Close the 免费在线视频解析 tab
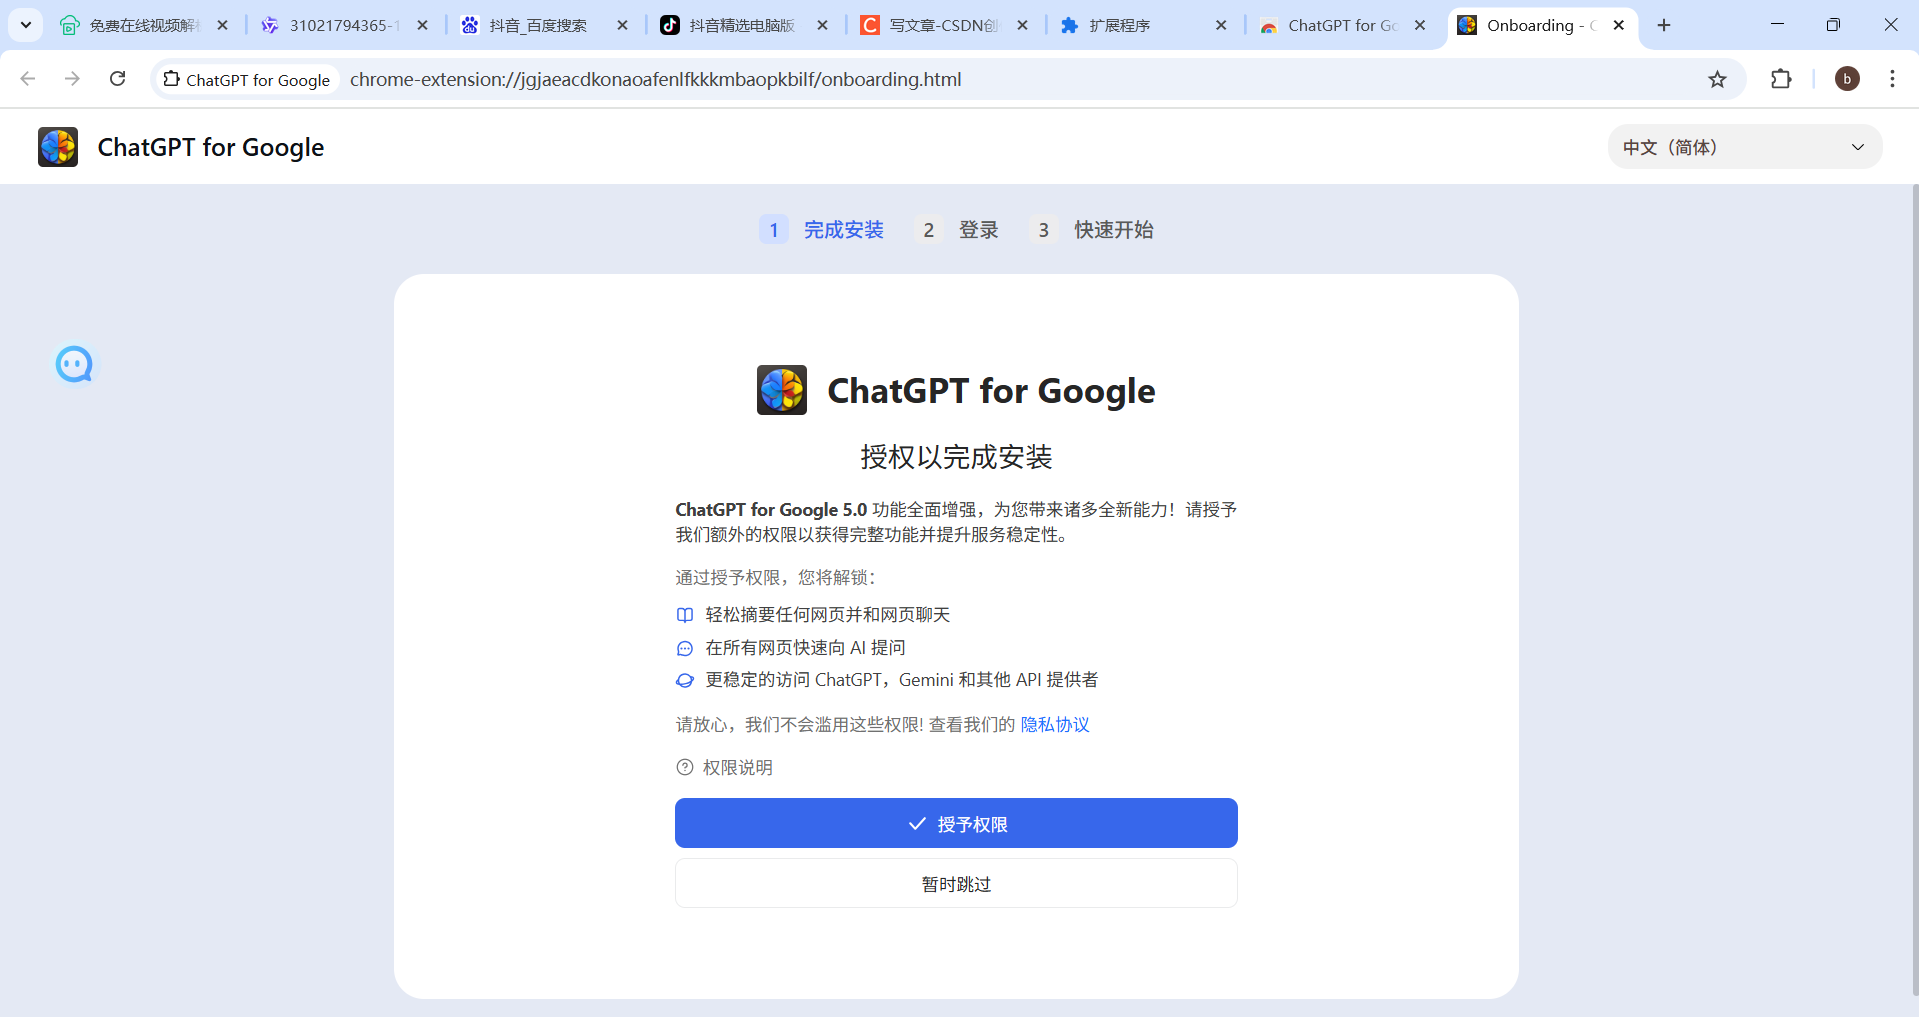This screenshot has width=1919, height=1017. 223,25
